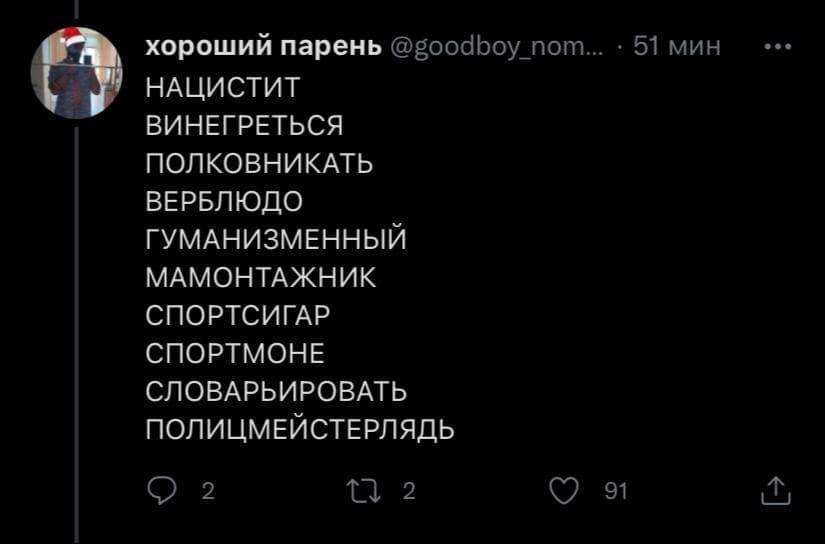Viewport: 825px width, 544px height.
Task: Click the reply speech bubble icon
Action: 159,489
